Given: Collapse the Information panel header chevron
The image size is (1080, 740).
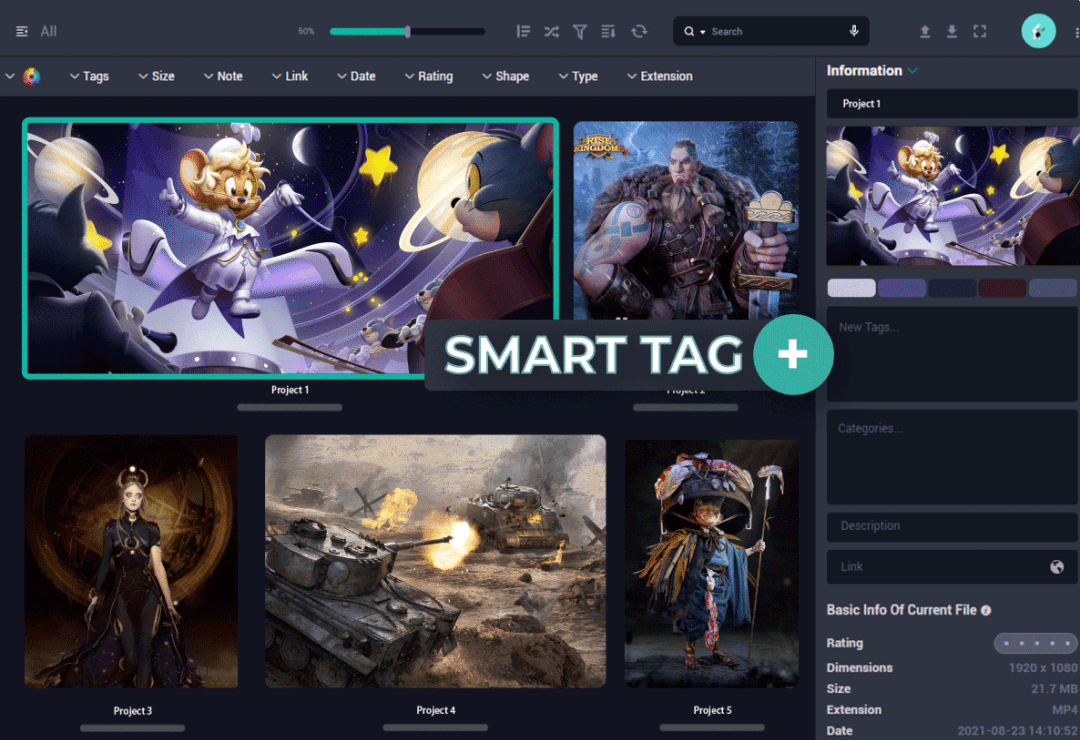Looking at the screenshot, I should [x=913, y=70].
